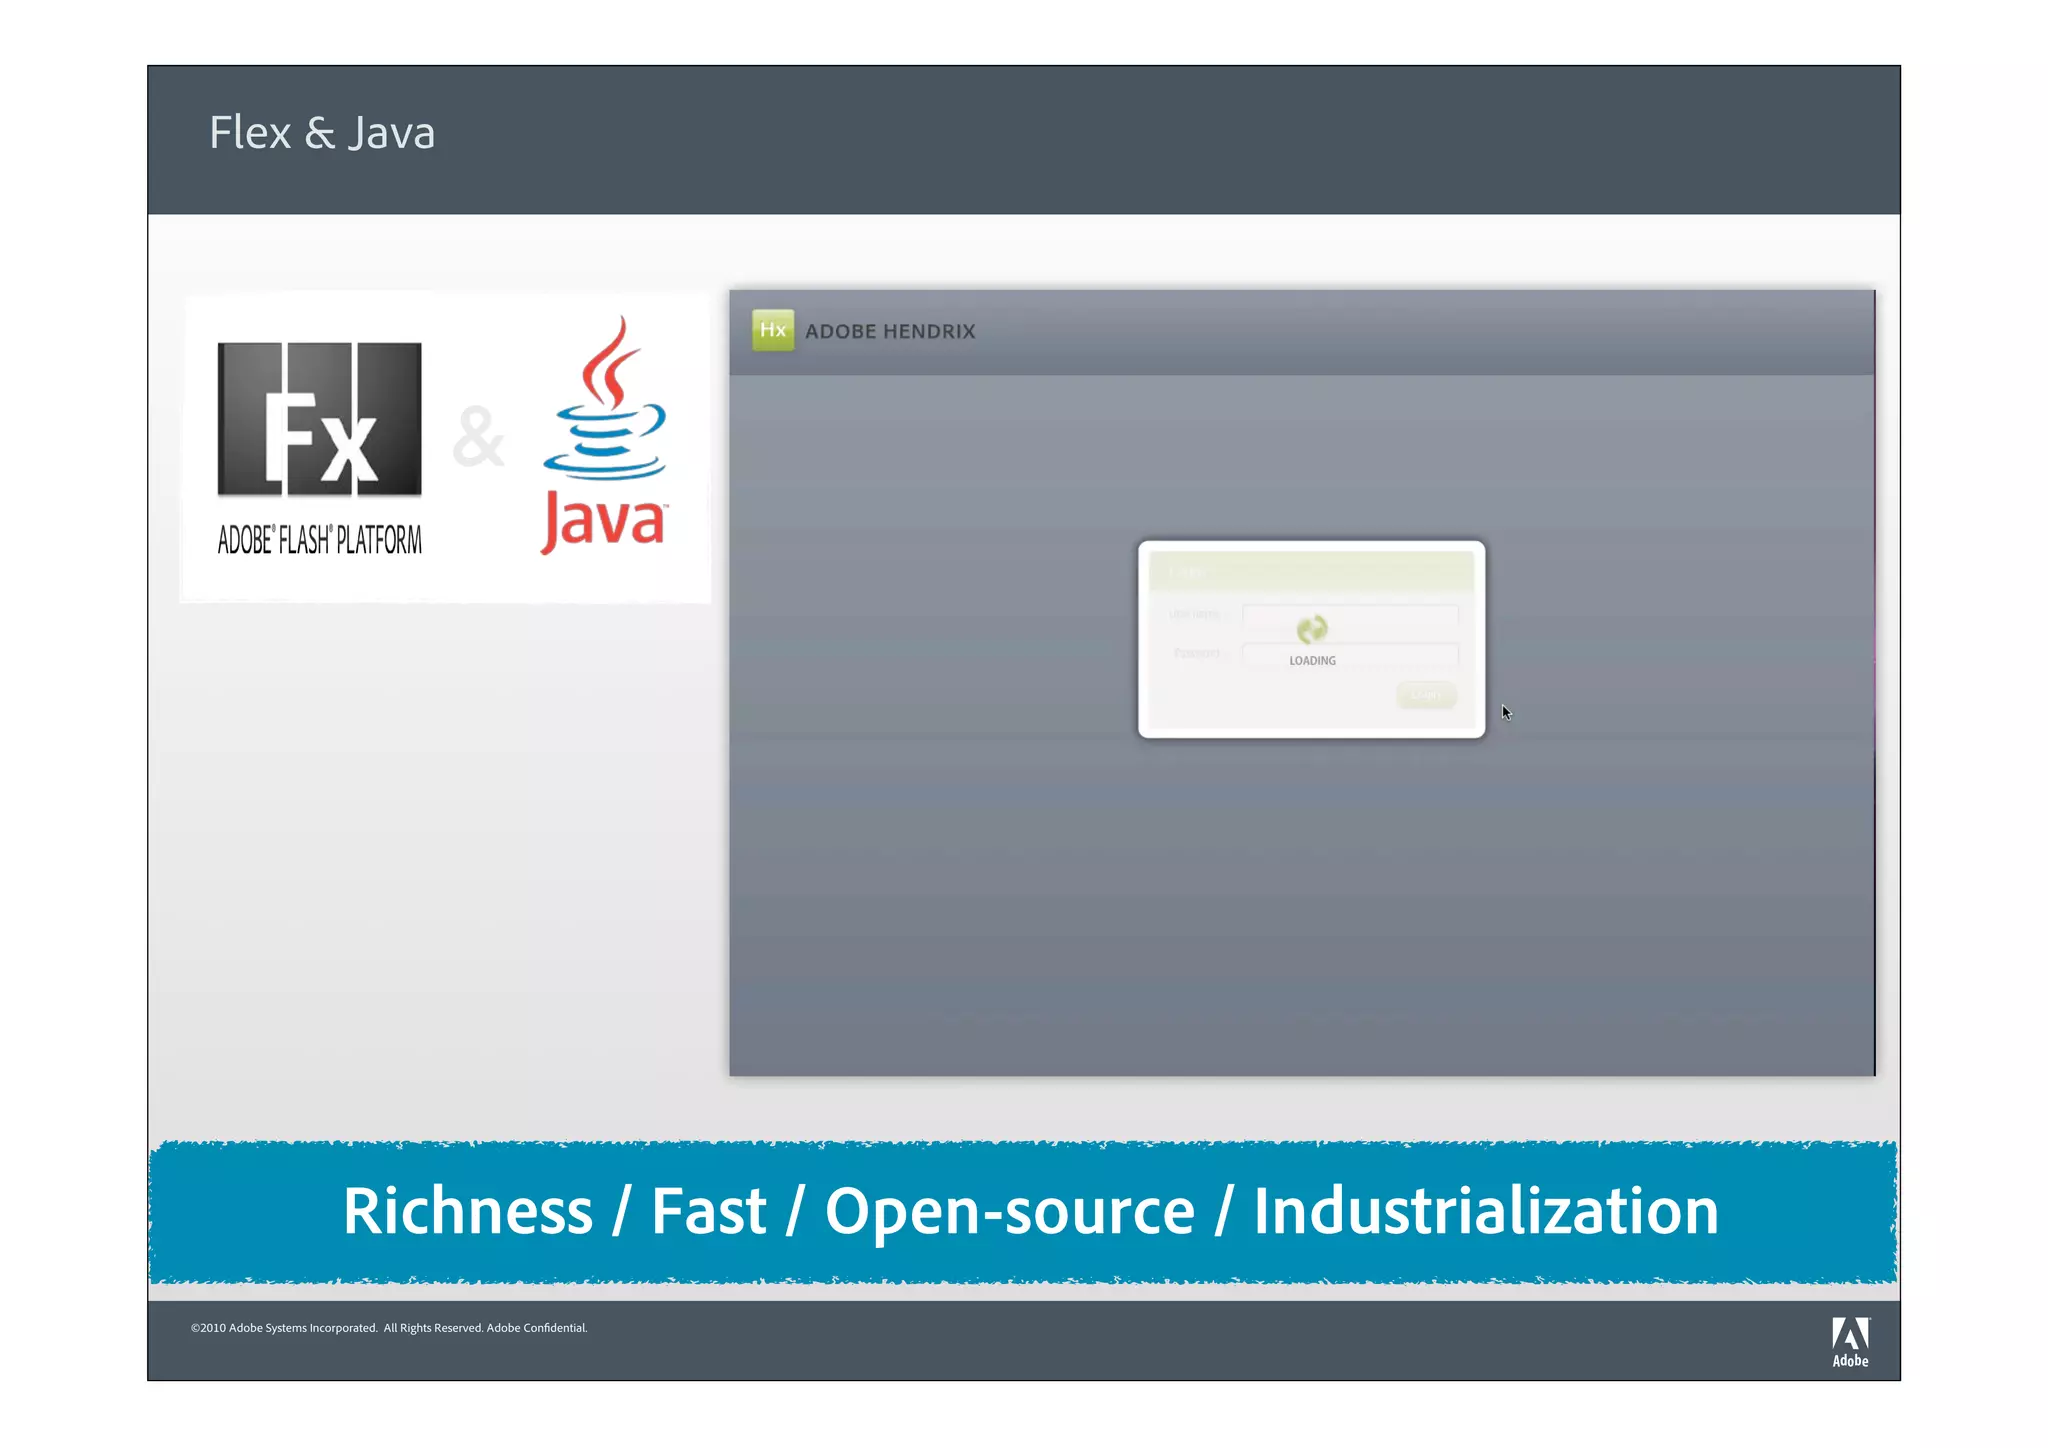Click the username input field in login dialog
Image resolution: width=2048 pixels, height=1448 pixels.
(1350, 614)
